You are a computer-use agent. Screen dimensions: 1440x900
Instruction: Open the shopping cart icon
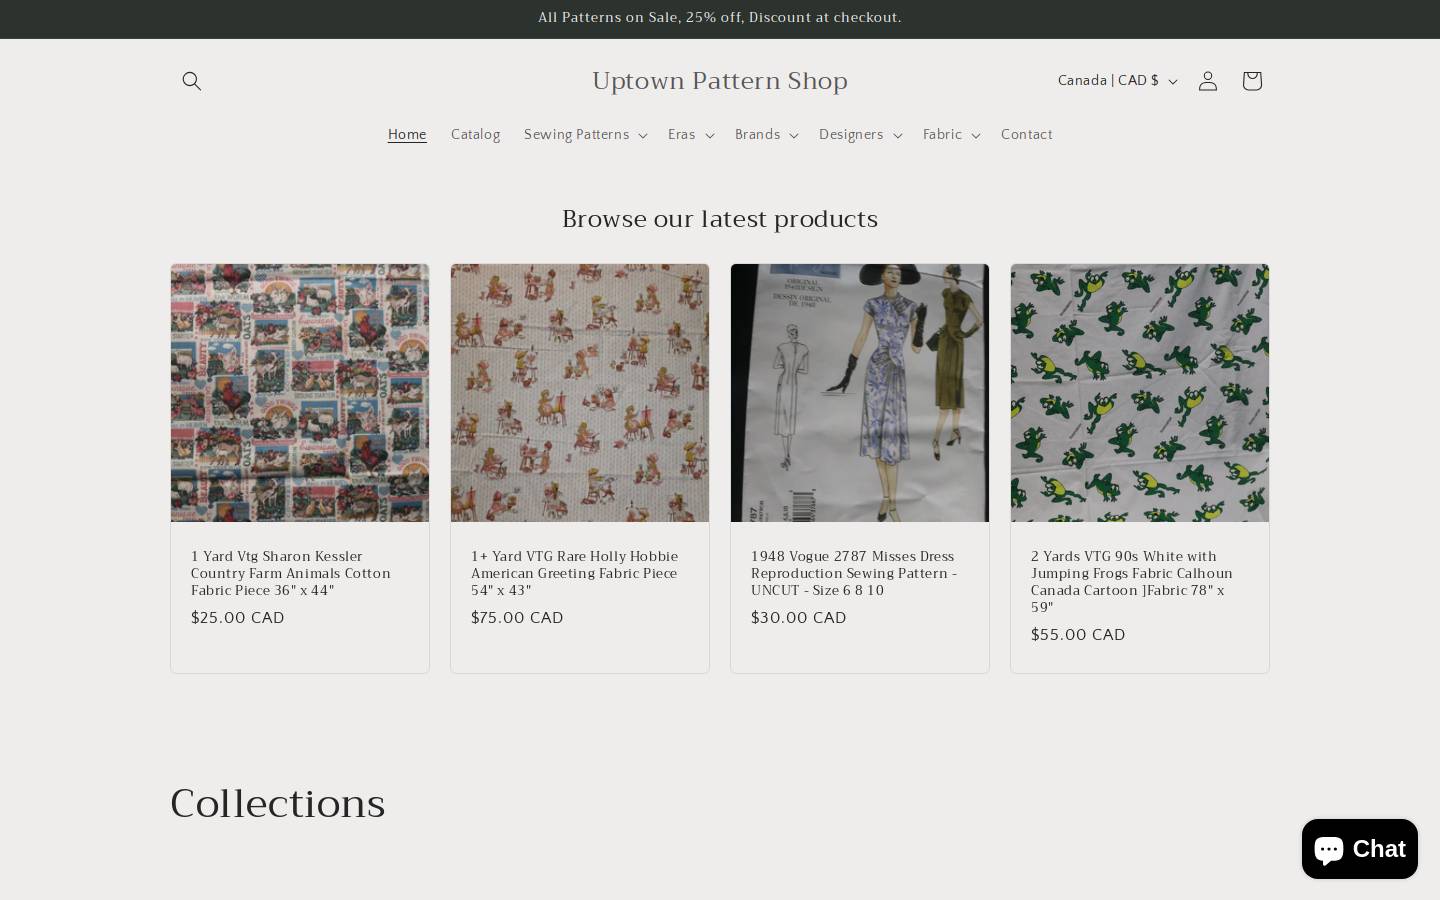(1252, 81)
